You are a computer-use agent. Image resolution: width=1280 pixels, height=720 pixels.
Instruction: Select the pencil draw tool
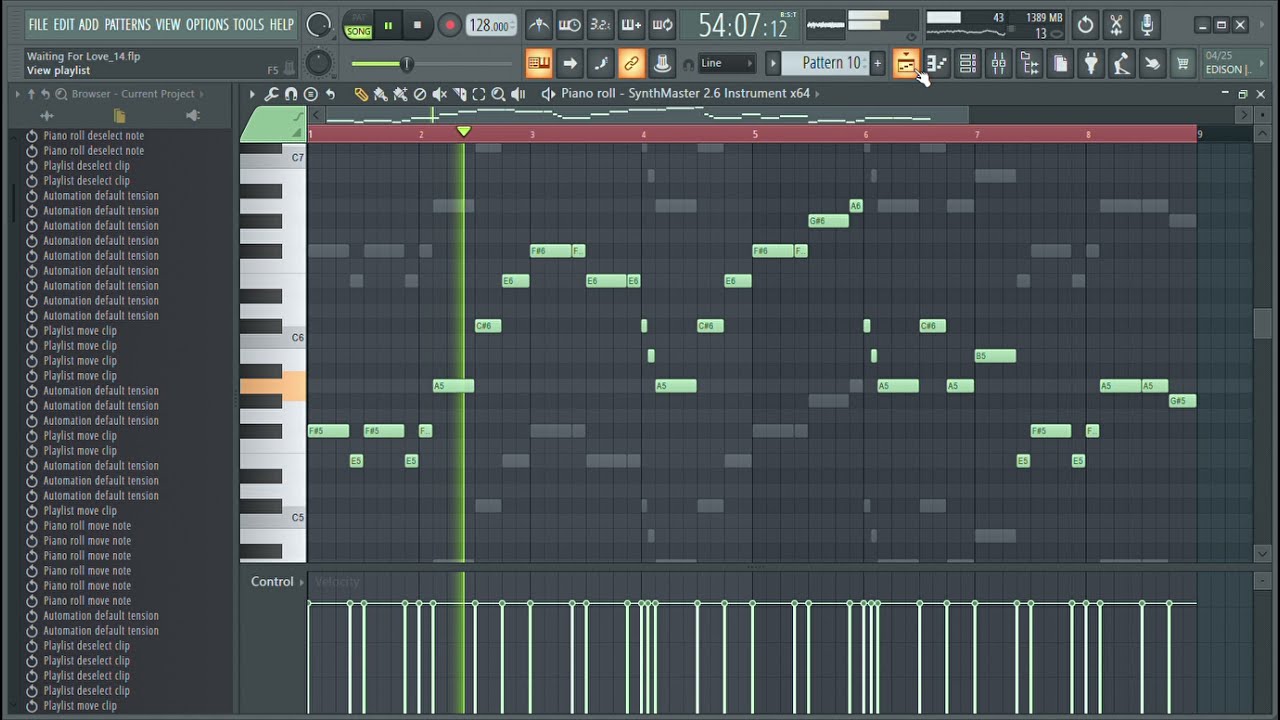coord(361,94)
